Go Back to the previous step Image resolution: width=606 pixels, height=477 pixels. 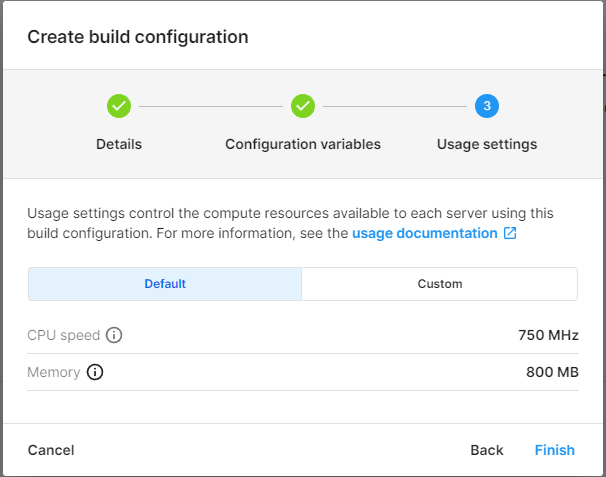click(487, 450)
